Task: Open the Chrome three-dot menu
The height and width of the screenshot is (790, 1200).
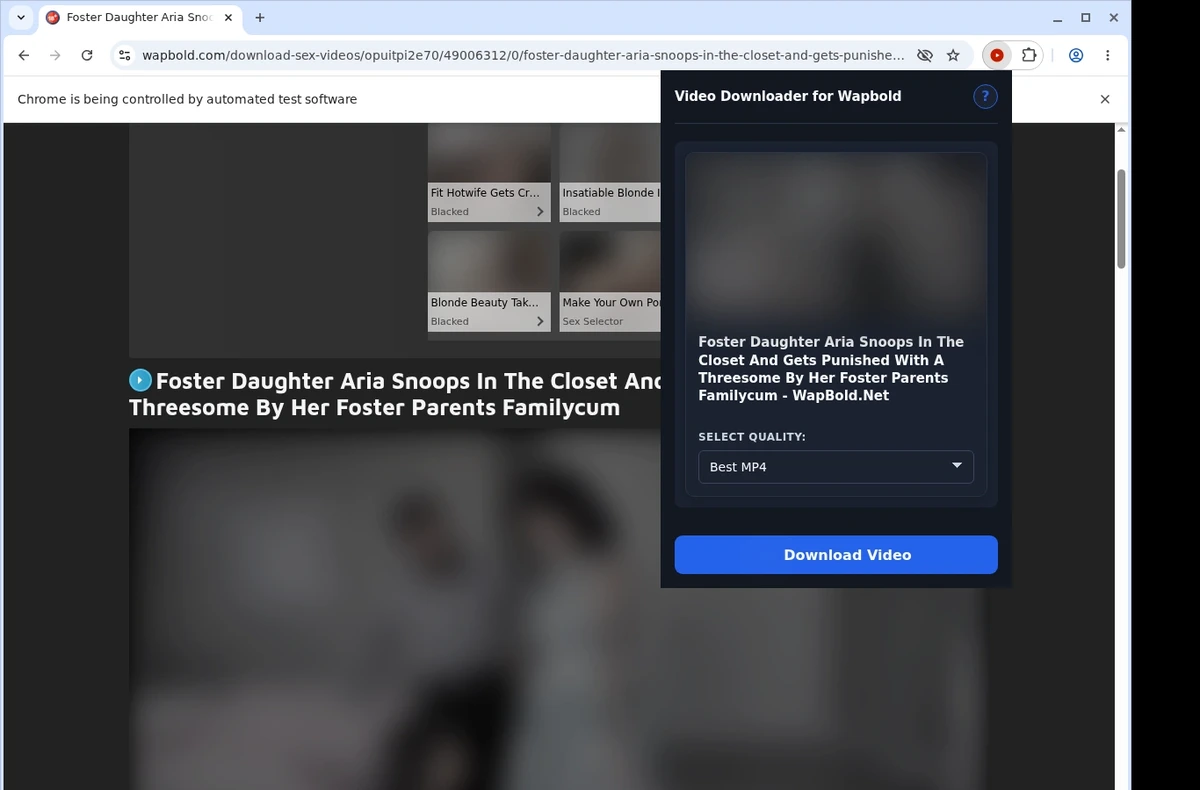Action: [1108, 56]
